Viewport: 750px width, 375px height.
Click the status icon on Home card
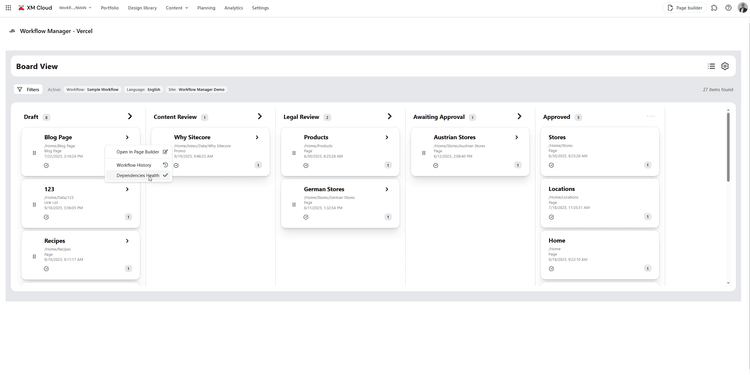point(551,269)
